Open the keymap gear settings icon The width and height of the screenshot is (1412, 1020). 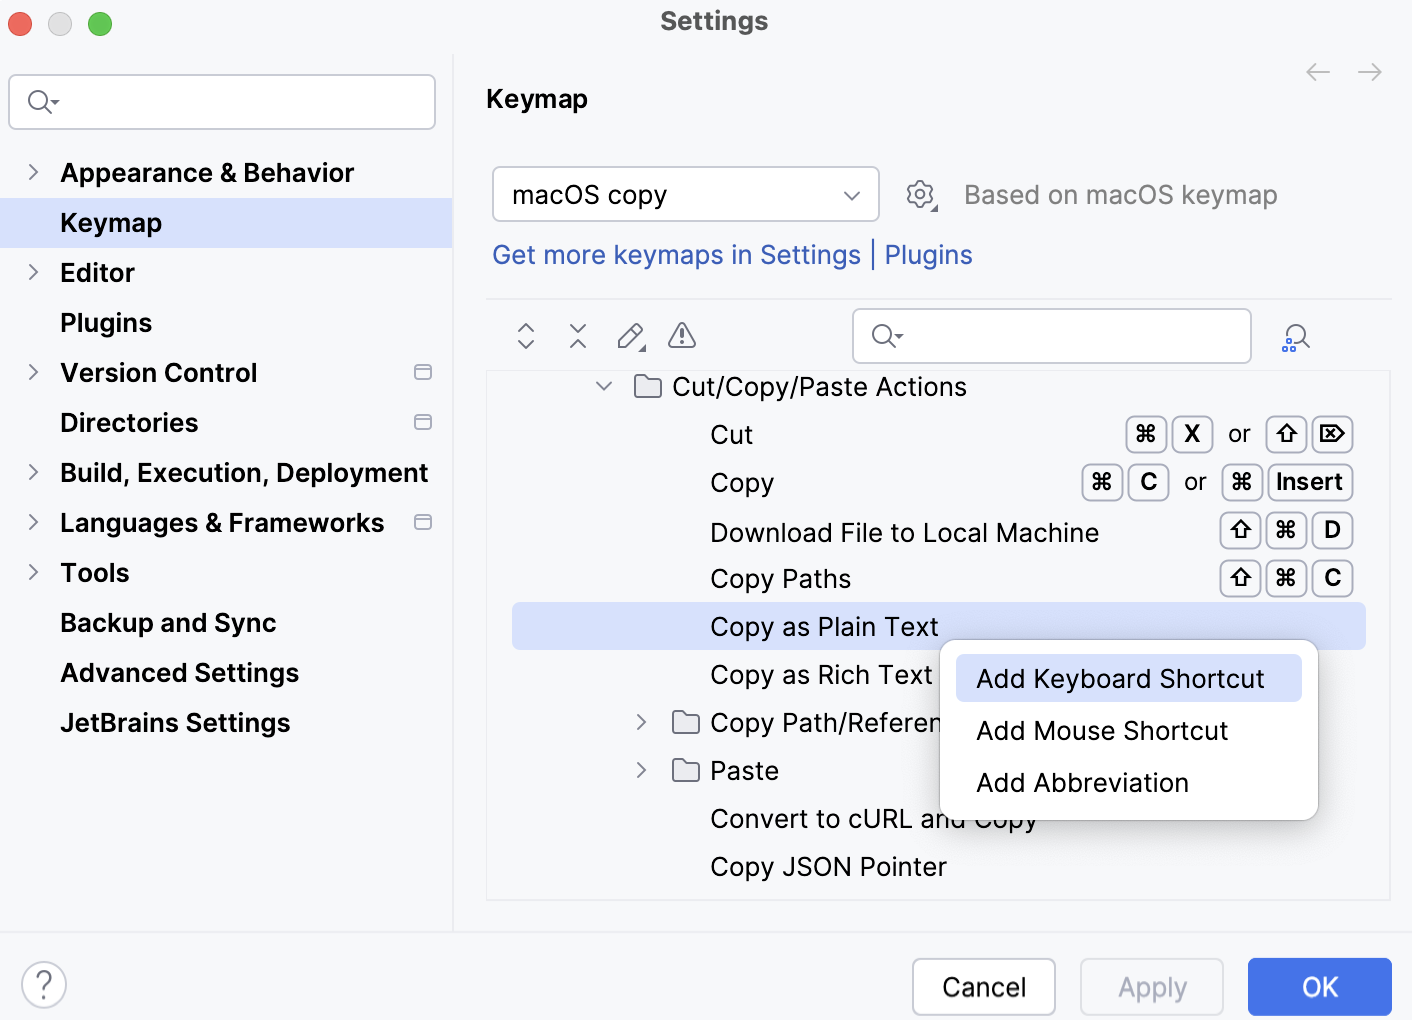click(920, 194)
